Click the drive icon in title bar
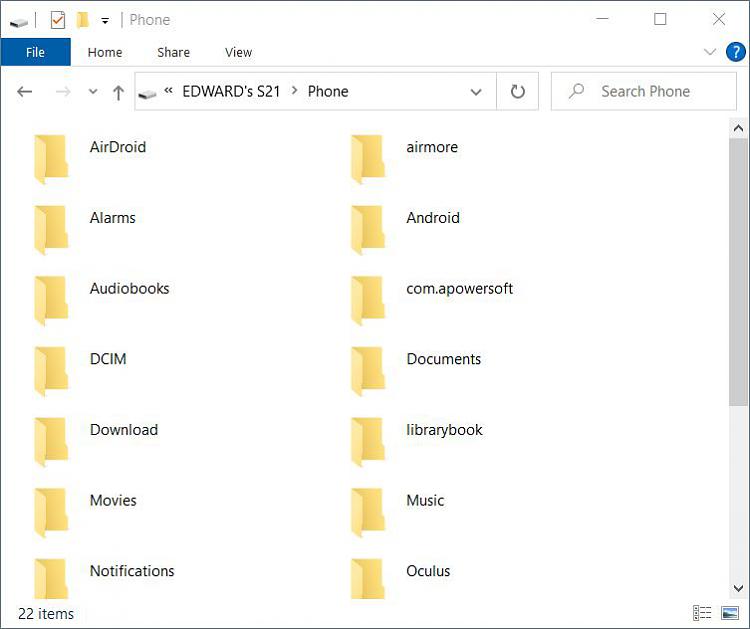 click(x=19, y=22)
